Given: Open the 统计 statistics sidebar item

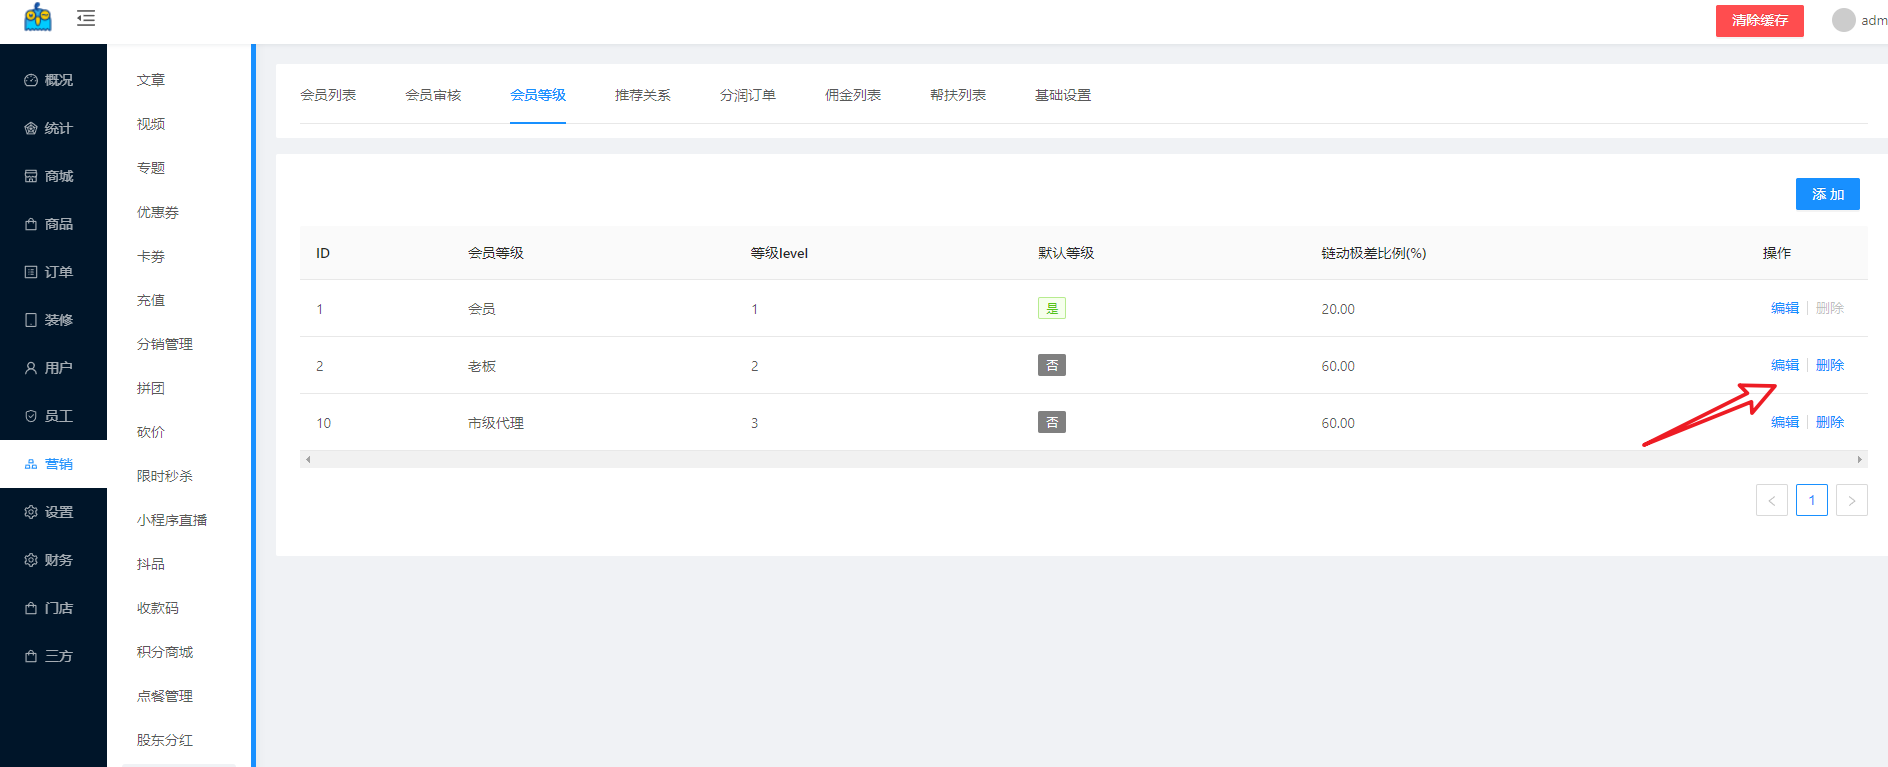Looking at the screenshot, I should point(50,128).
